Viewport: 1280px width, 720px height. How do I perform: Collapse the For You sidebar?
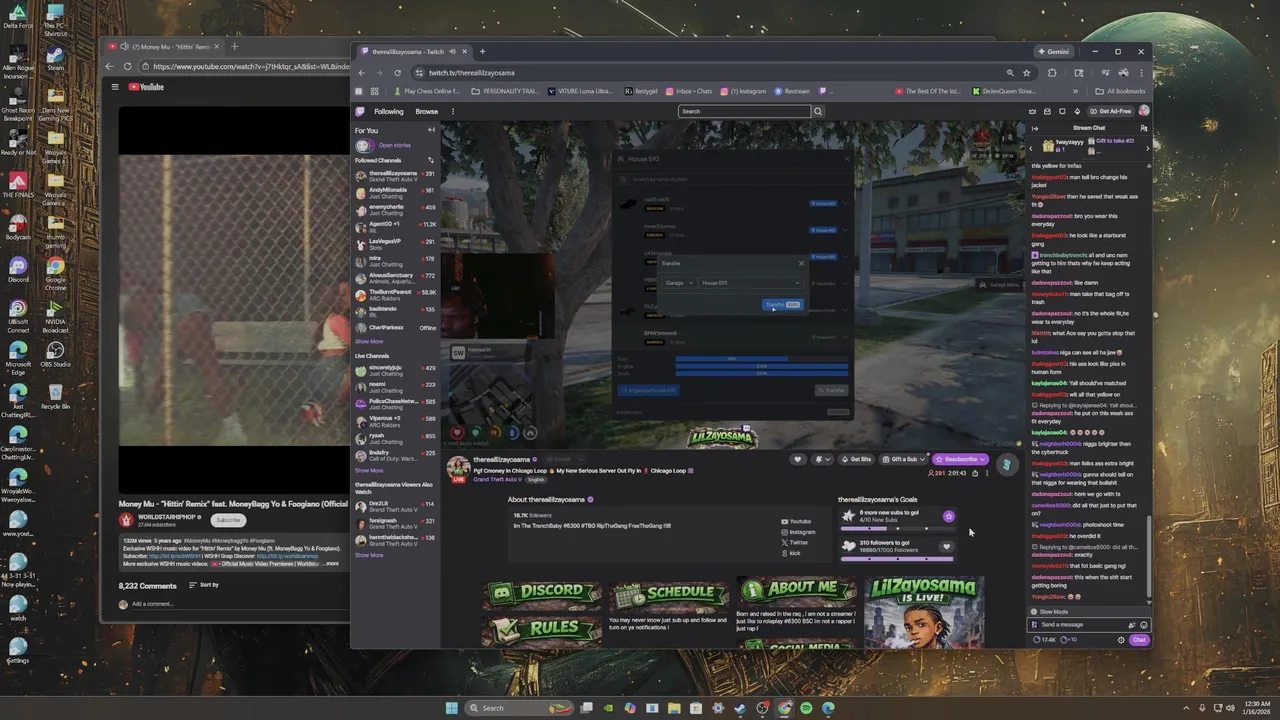[x=431, y=130]
